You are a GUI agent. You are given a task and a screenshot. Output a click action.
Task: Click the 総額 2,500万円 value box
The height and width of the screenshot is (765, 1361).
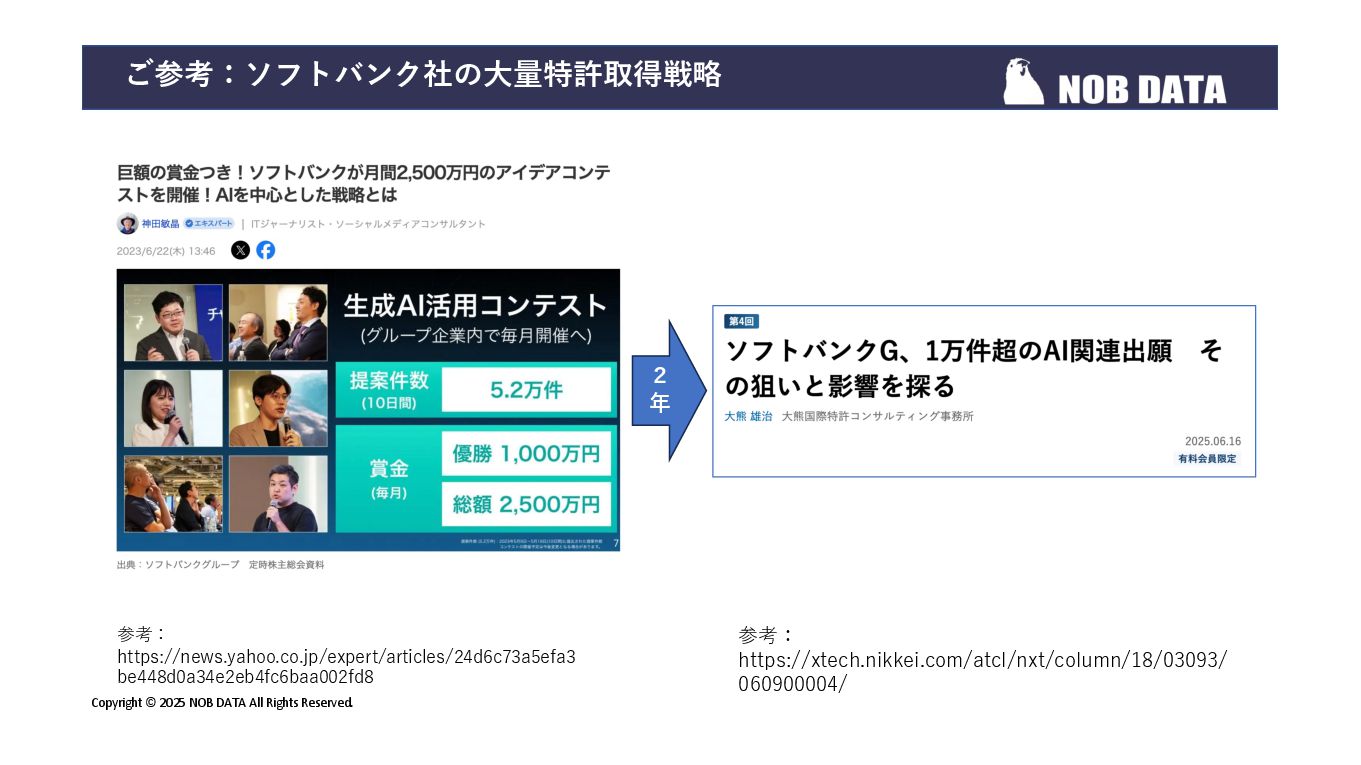coord(526,504)
